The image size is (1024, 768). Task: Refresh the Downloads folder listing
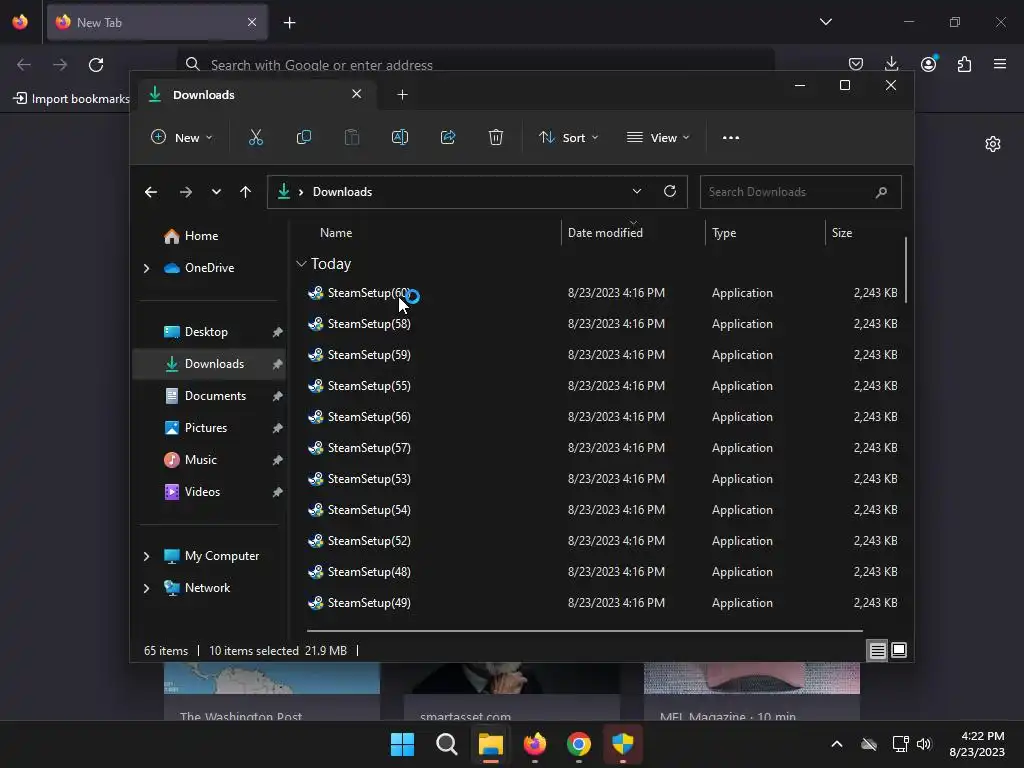coord(669,191)
